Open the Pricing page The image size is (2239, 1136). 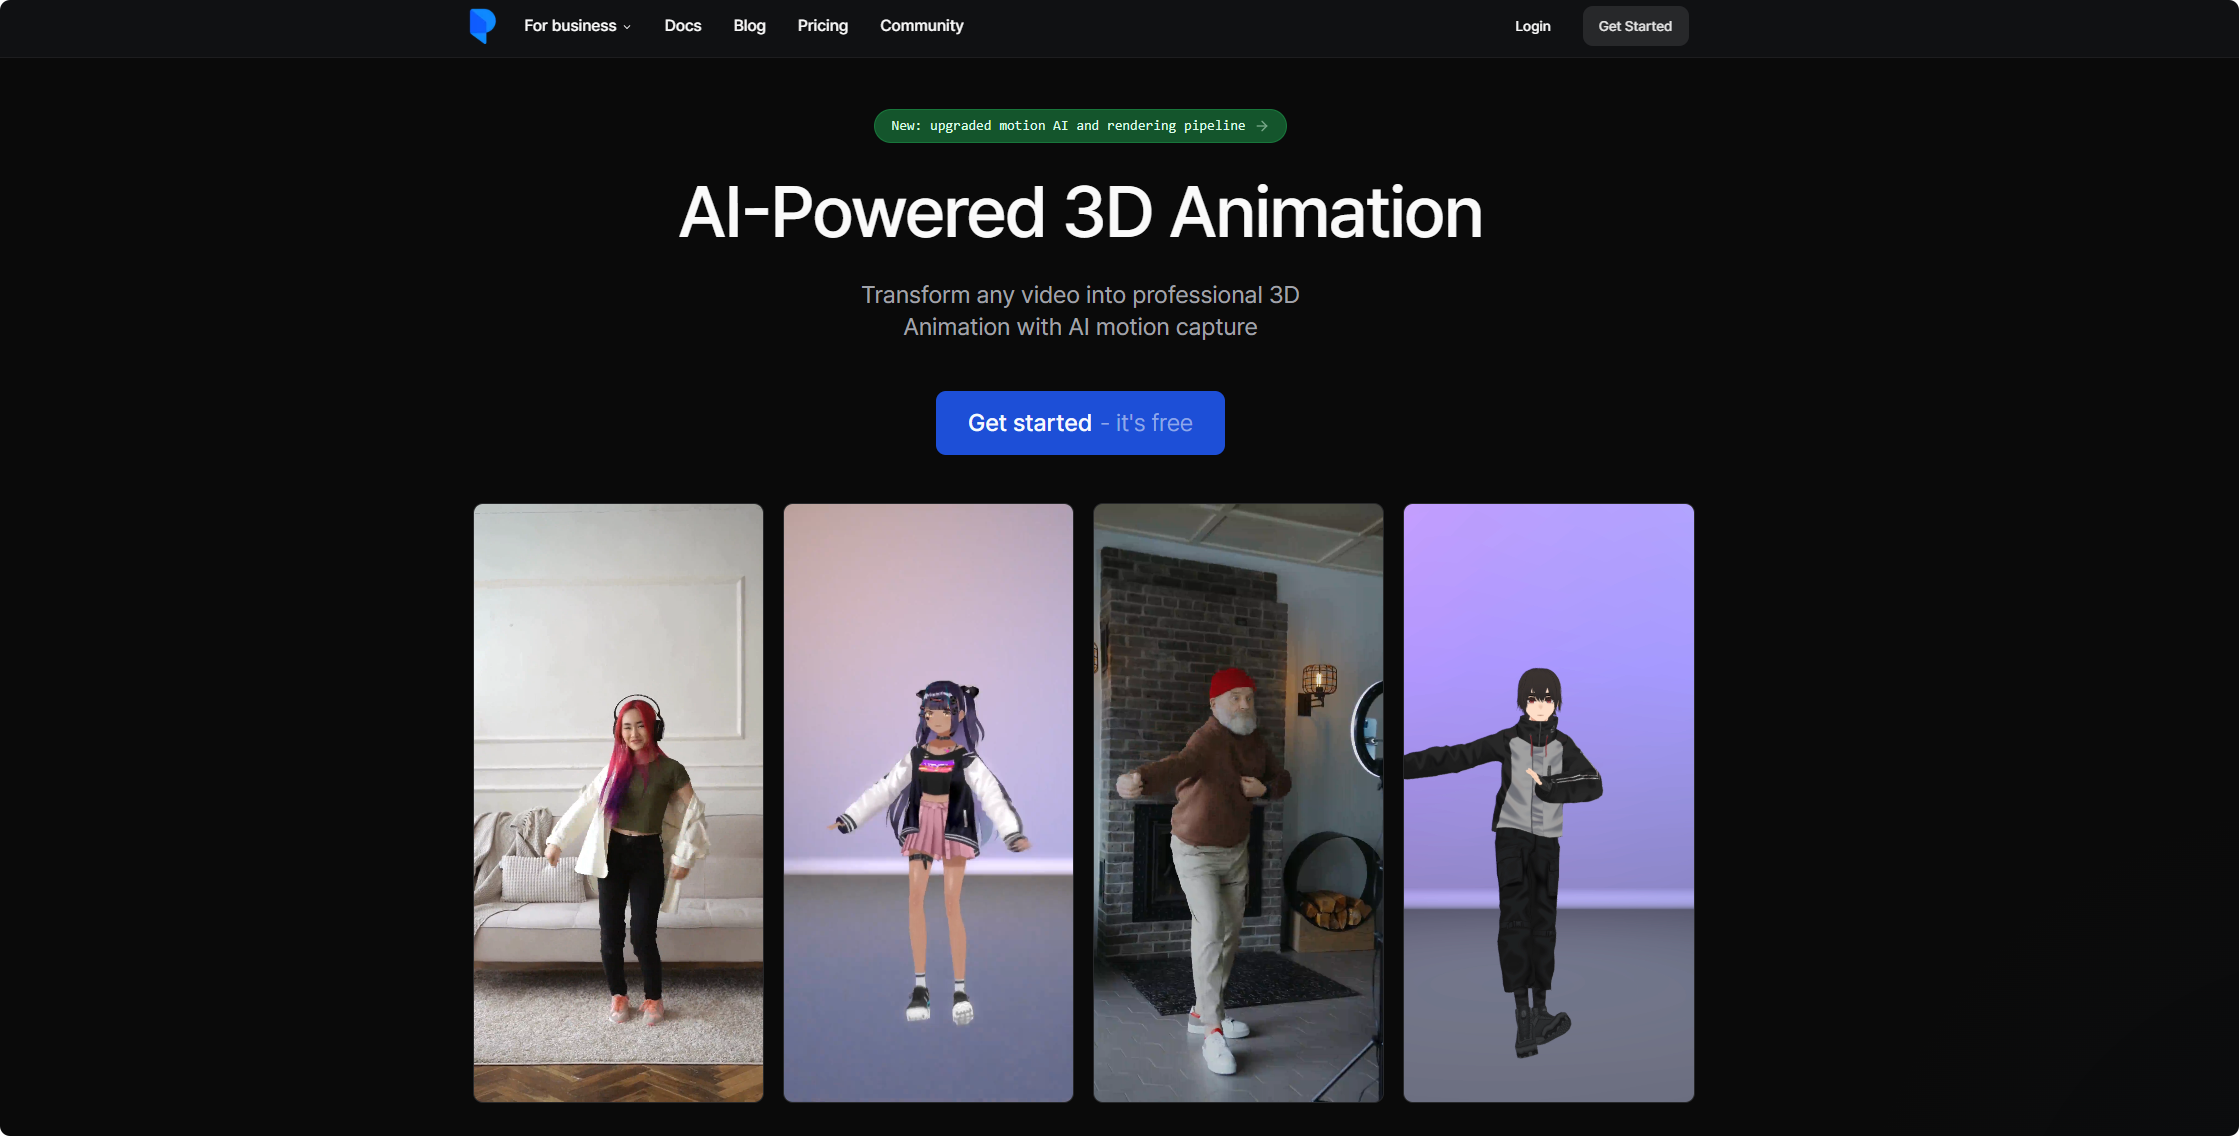822,26
